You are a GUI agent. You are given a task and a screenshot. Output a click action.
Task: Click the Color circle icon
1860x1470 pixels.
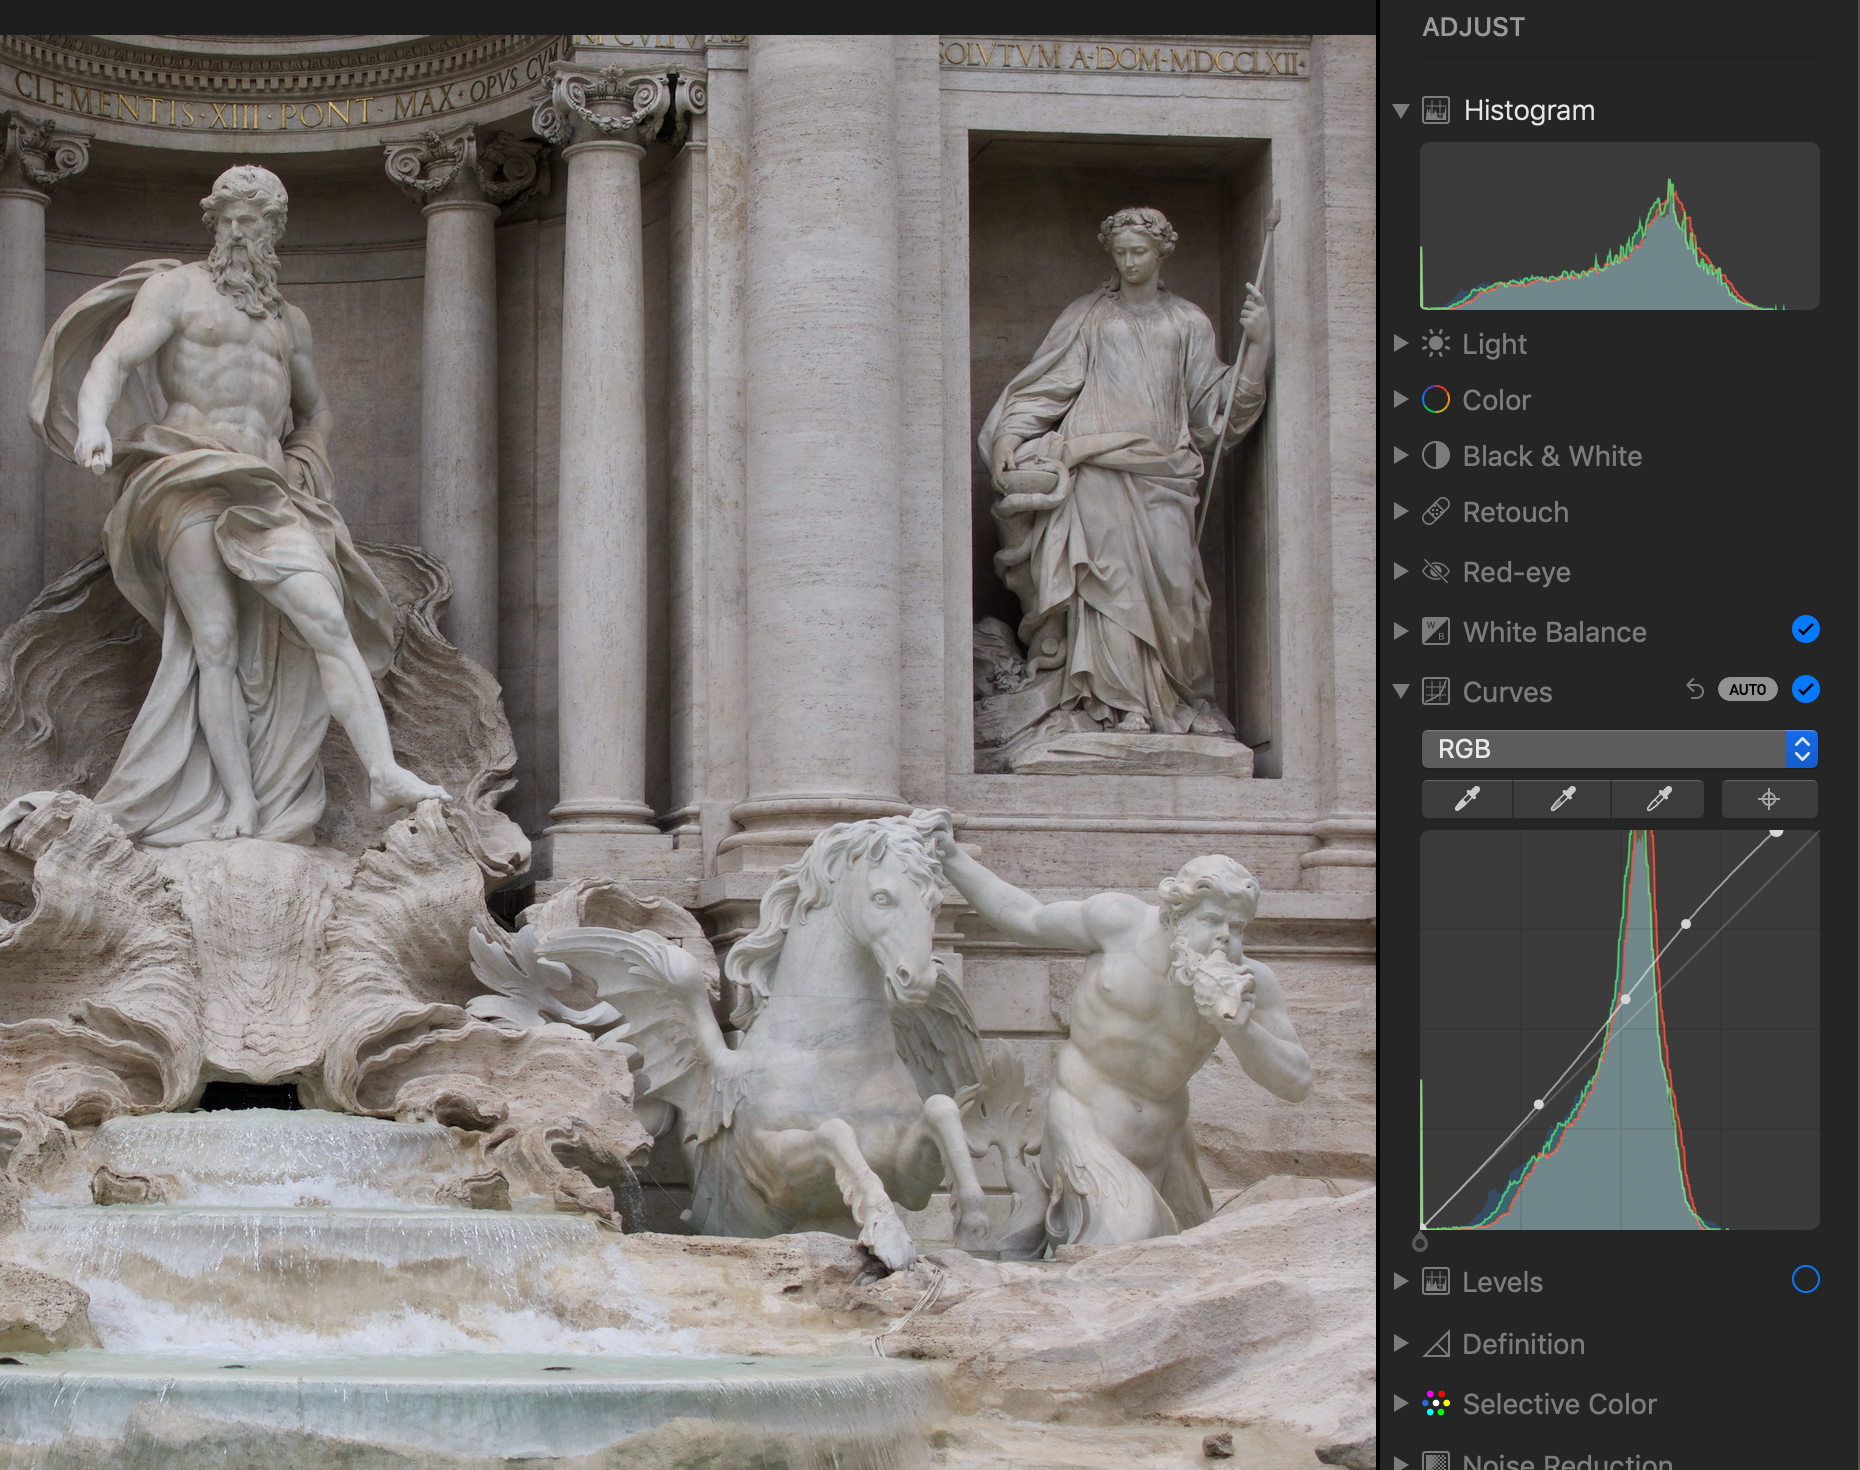(x=1436, y=400)
